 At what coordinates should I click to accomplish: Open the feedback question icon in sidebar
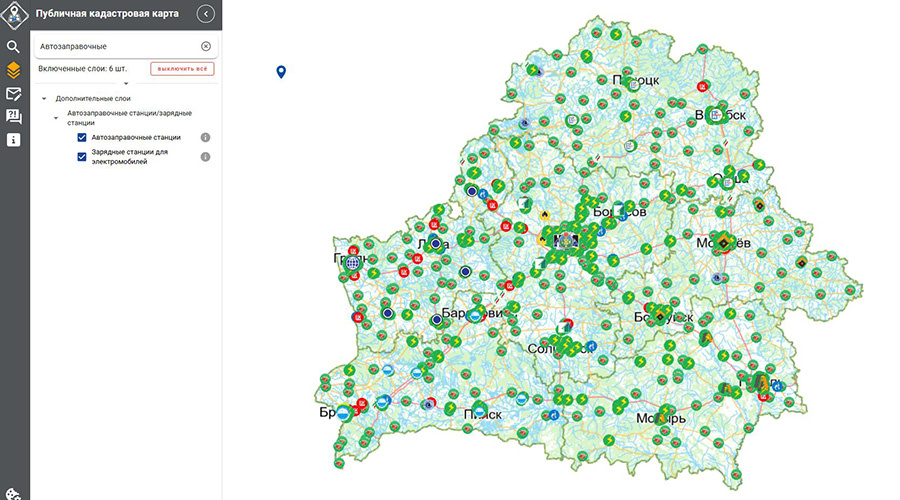pyautogui.click(x=13, y=117)
